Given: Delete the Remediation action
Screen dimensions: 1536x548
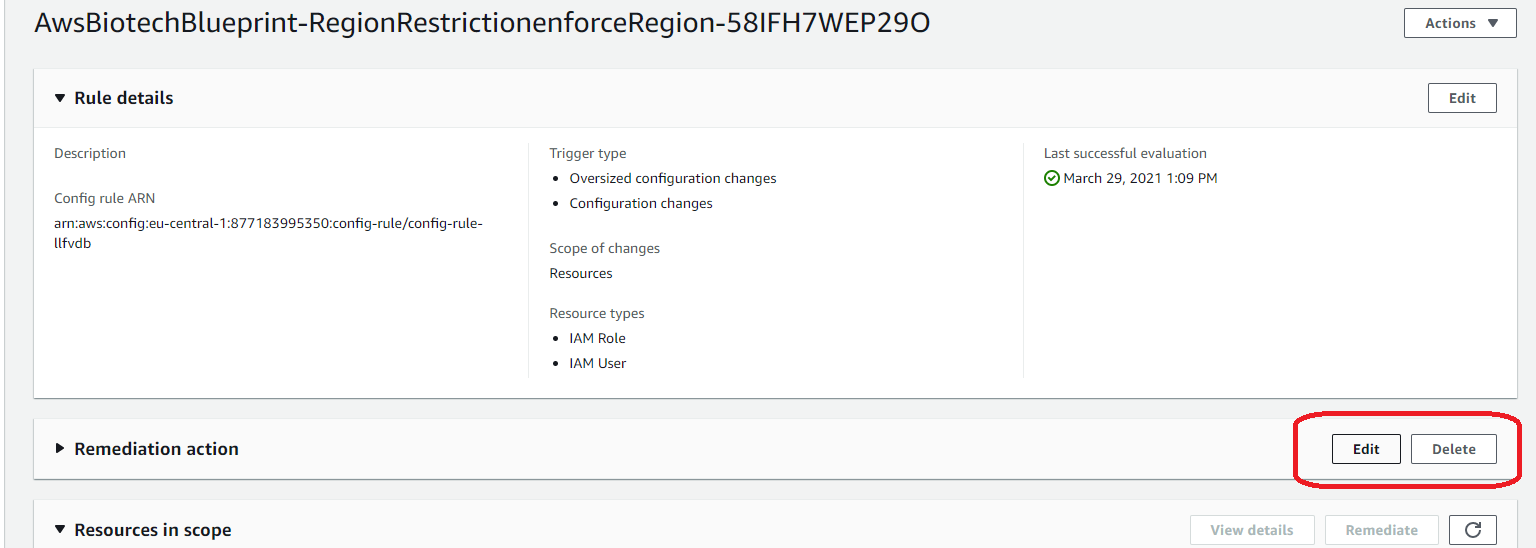Looking at the screenshot, I should point(1454,449).
